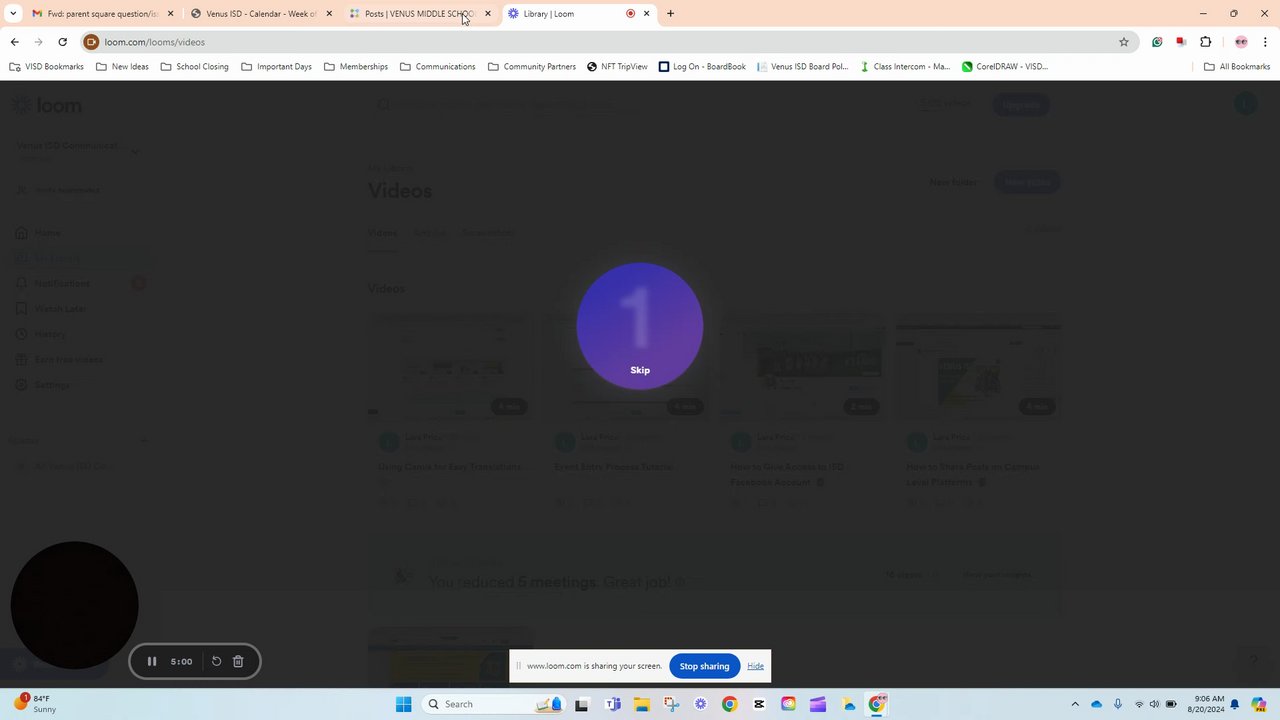
Task: Open Chrome's three-dot menu
Action: click(x=1265, y=42)
